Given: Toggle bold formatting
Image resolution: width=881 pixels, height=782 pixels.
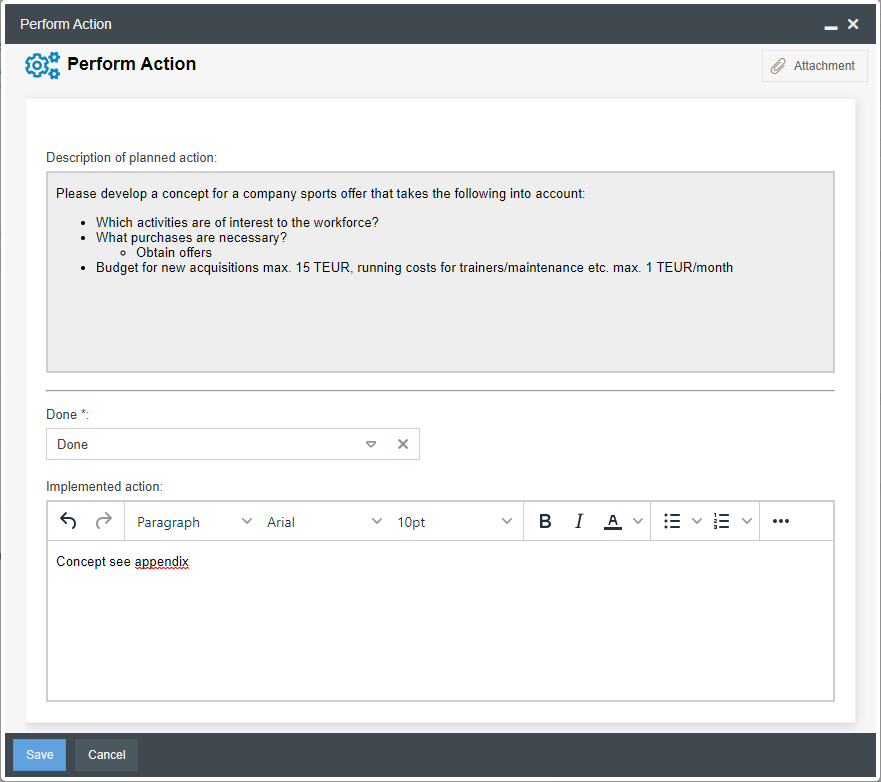Looking at the screenshot, I should (x=544, y=521).
